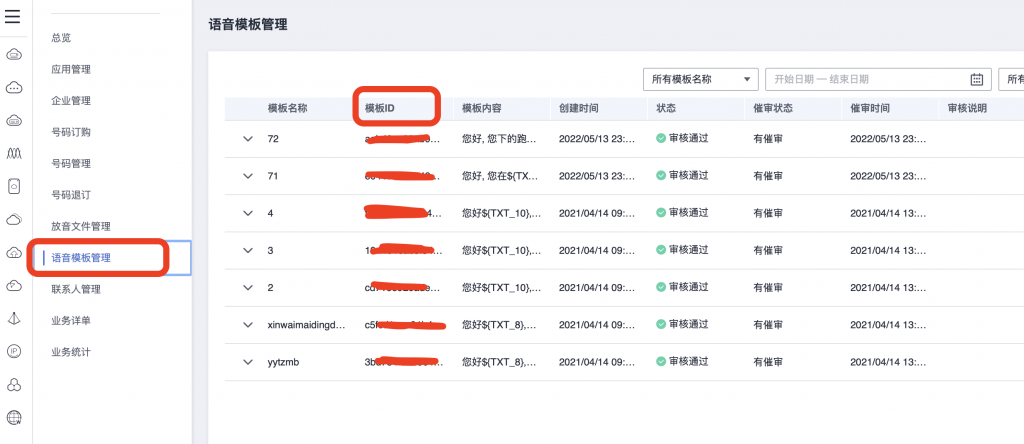The width and height of the screenshot is (1024, 444).
Task: Click content 您好, 您下的跑... in row 72
Action: (501, 139)
